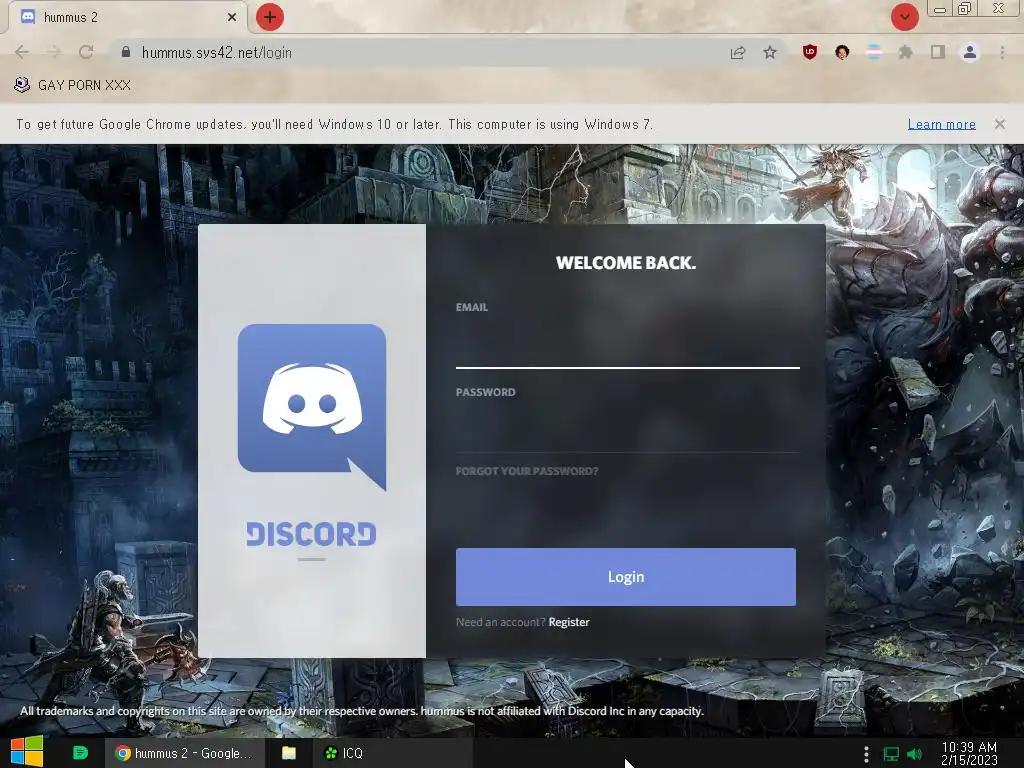Click the Discord logo image
Viewport: 1024px width, 768px height.
[x=312, y=407]
